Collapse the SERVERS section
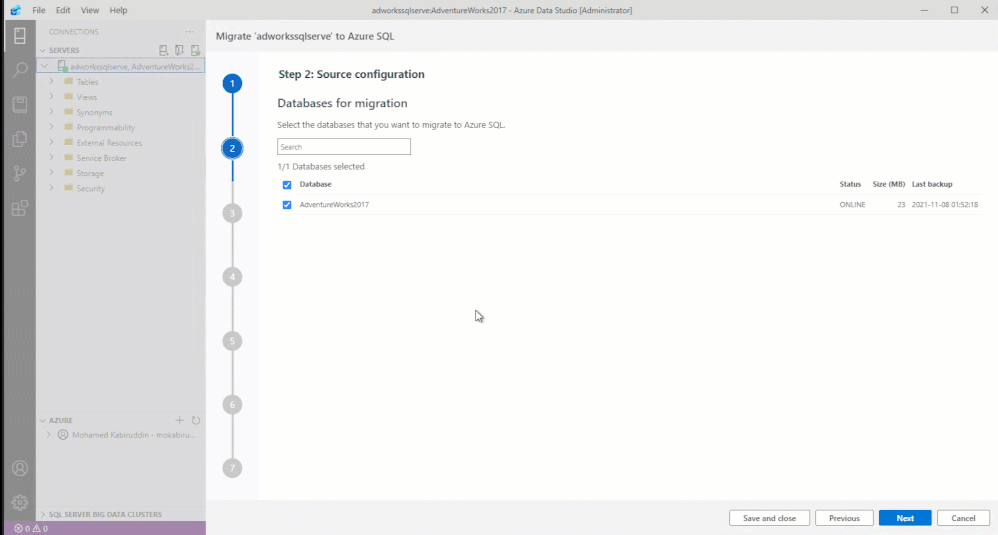Image resolution: width=998 pixels, height=535 pixels. [x=43, y=50]
